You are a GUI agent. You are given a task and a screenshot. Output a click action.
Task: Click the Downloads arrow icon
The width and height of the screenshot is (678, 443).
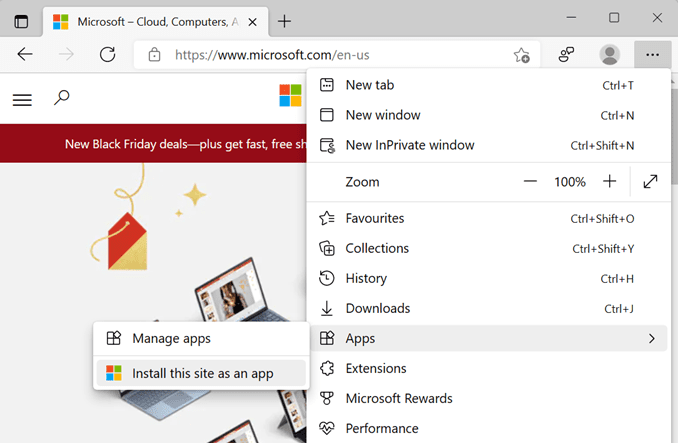click(326, 309)
